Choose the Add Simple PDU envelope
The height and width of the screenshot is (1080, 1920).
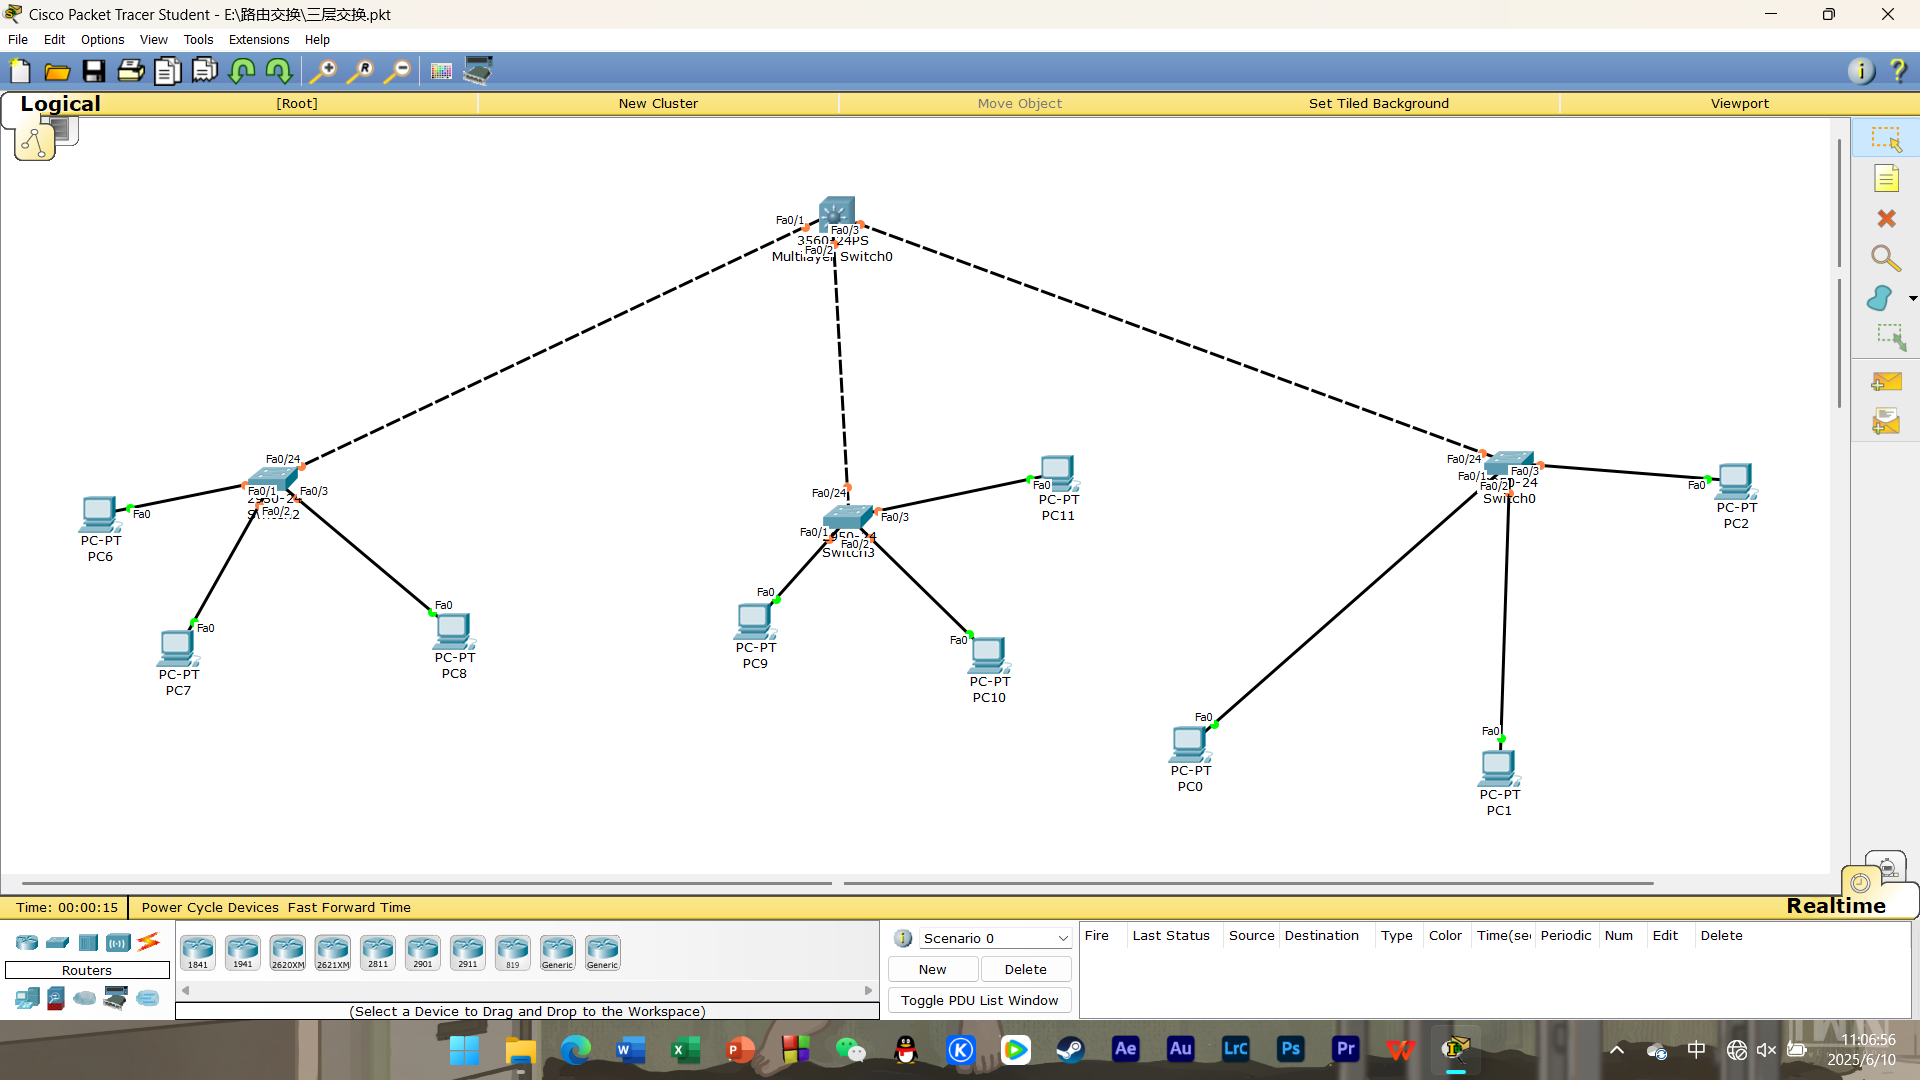(1886, 382)
